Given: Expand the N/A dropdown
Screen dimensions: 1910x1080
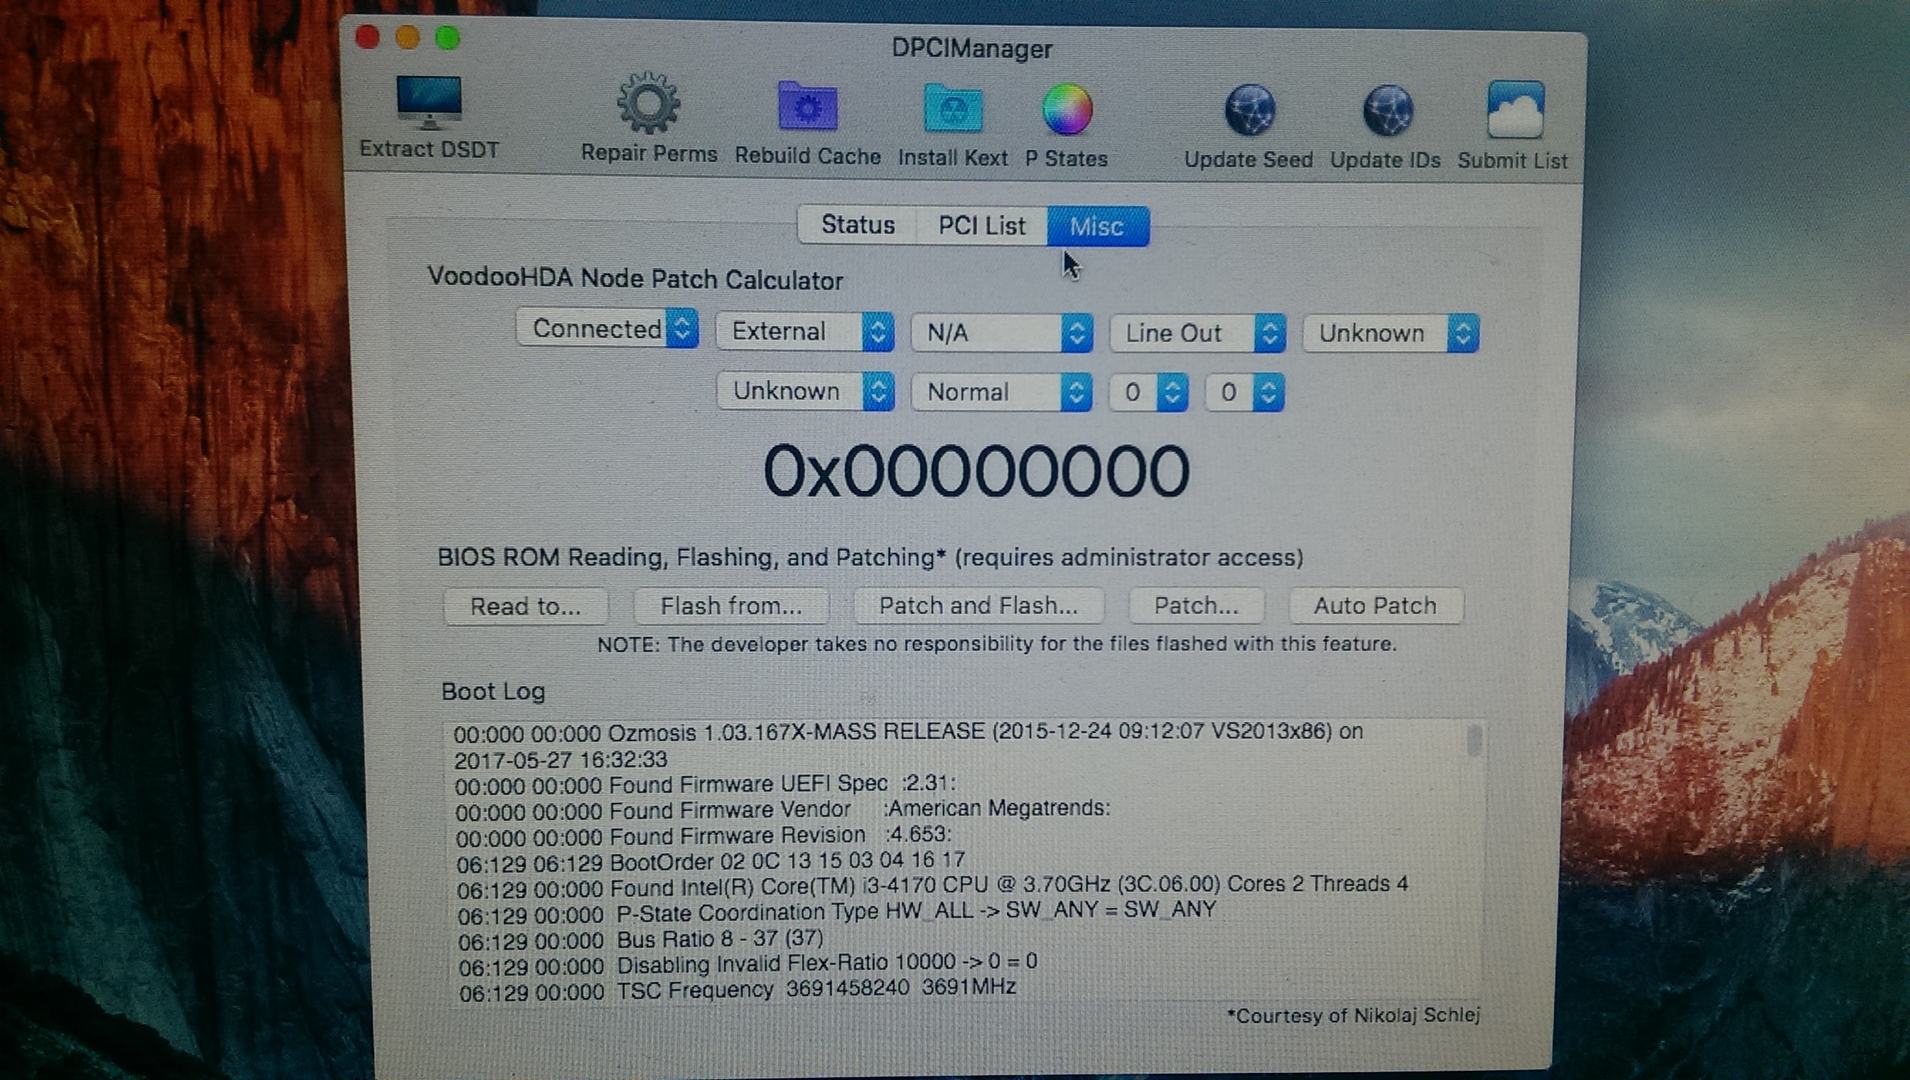Looking at the screenshot, I should tap(1002, 333).
